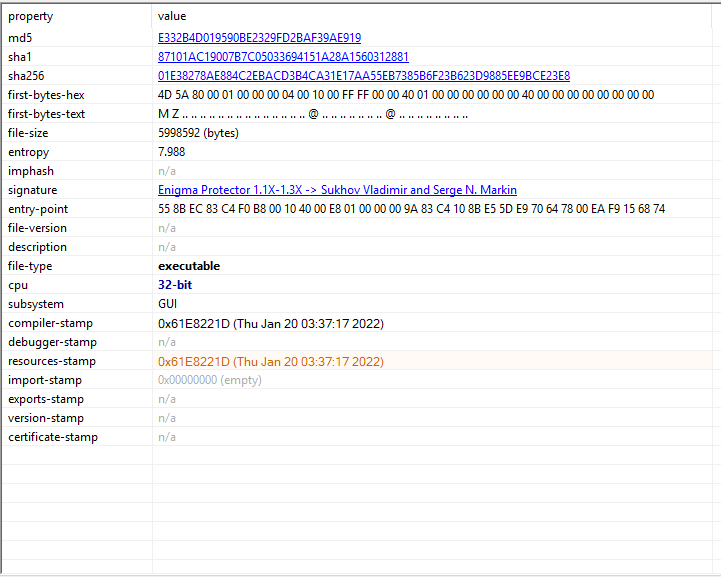Select the orange resources-stamp value

point(271,361)
